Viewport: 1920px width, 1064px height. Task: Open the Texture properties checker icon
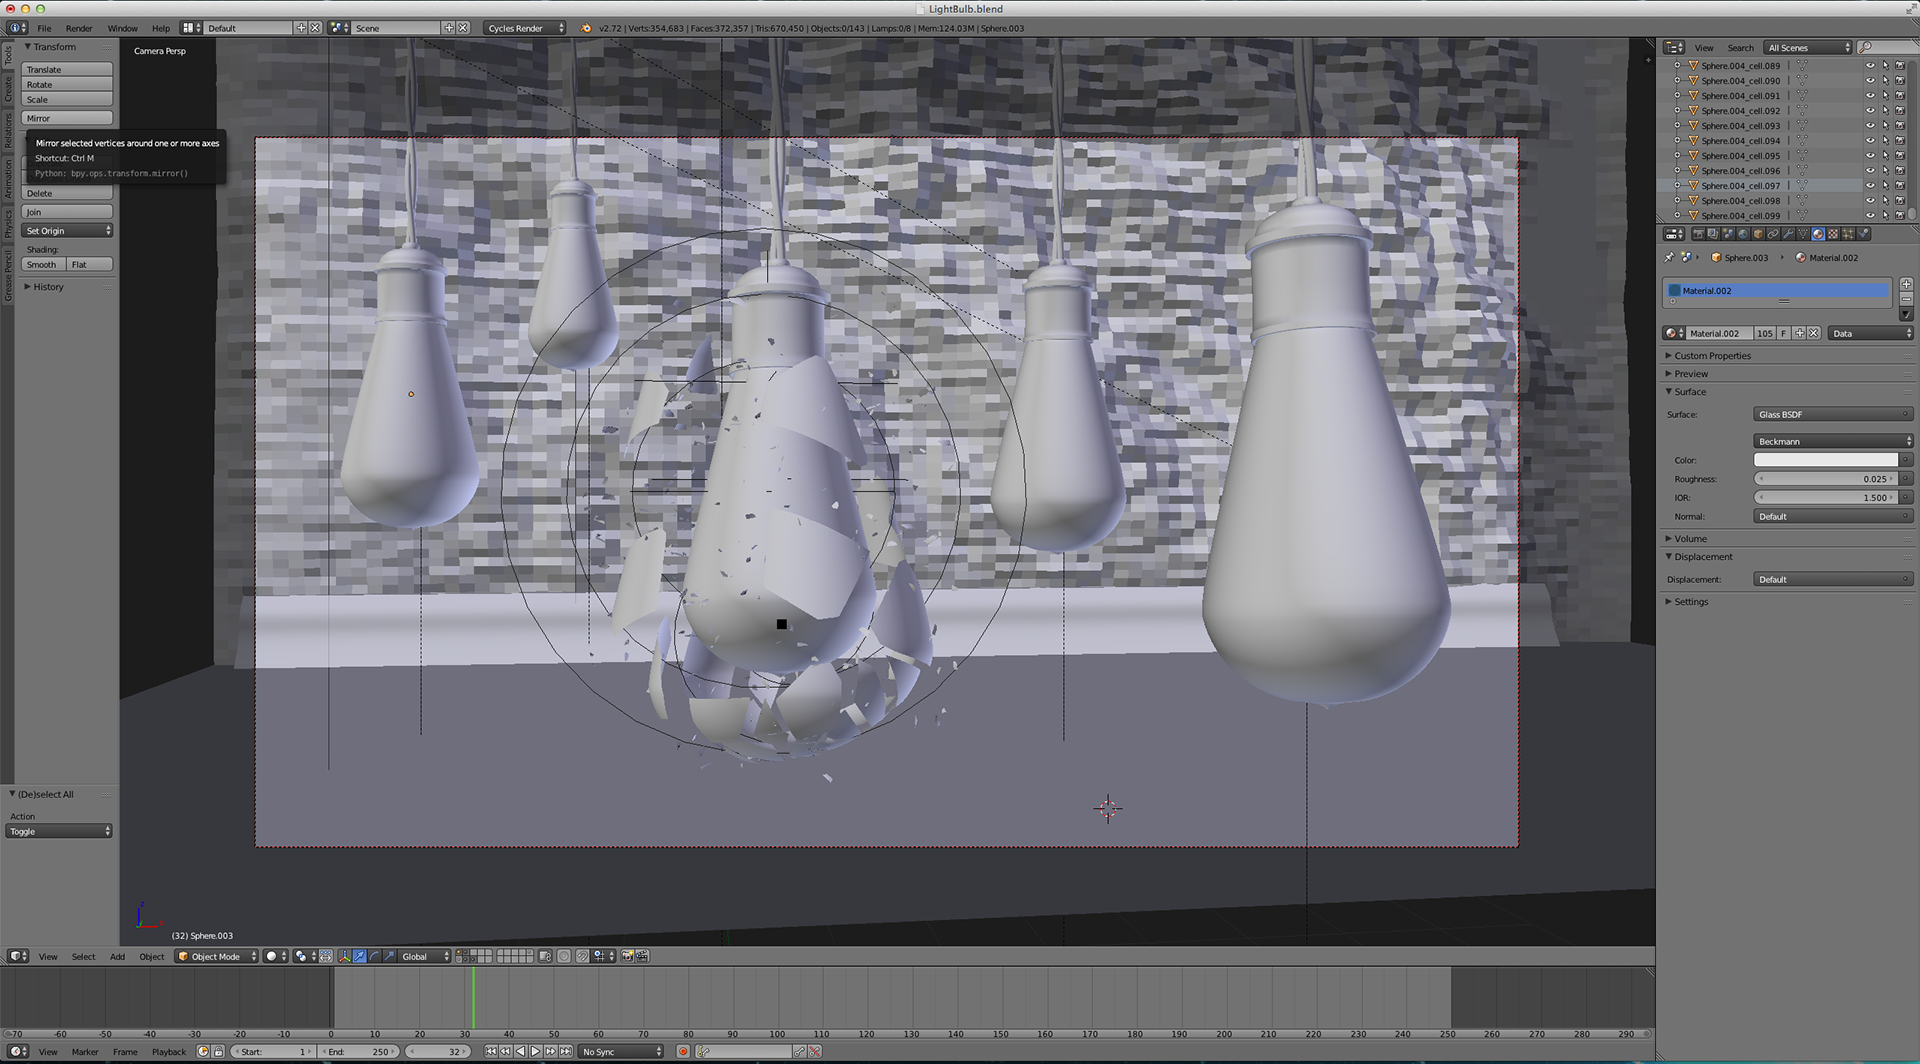1833,234
